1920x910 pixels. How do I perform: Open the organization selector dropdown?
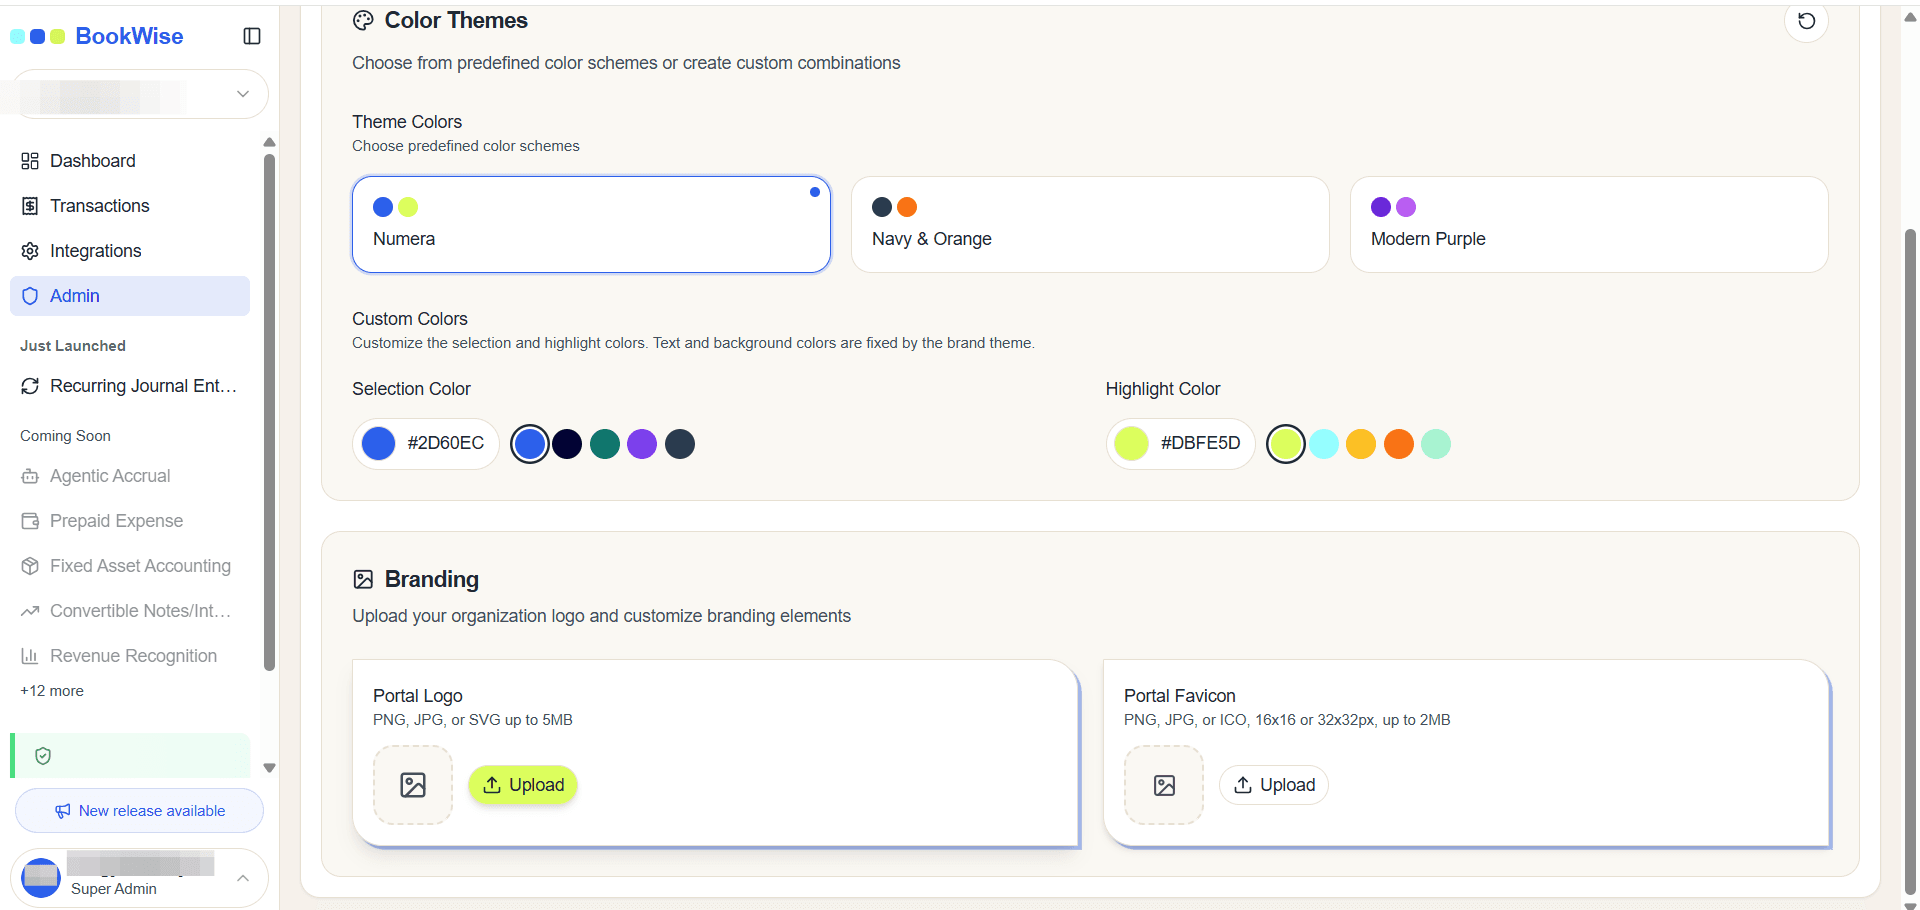(x=139, y=94)
